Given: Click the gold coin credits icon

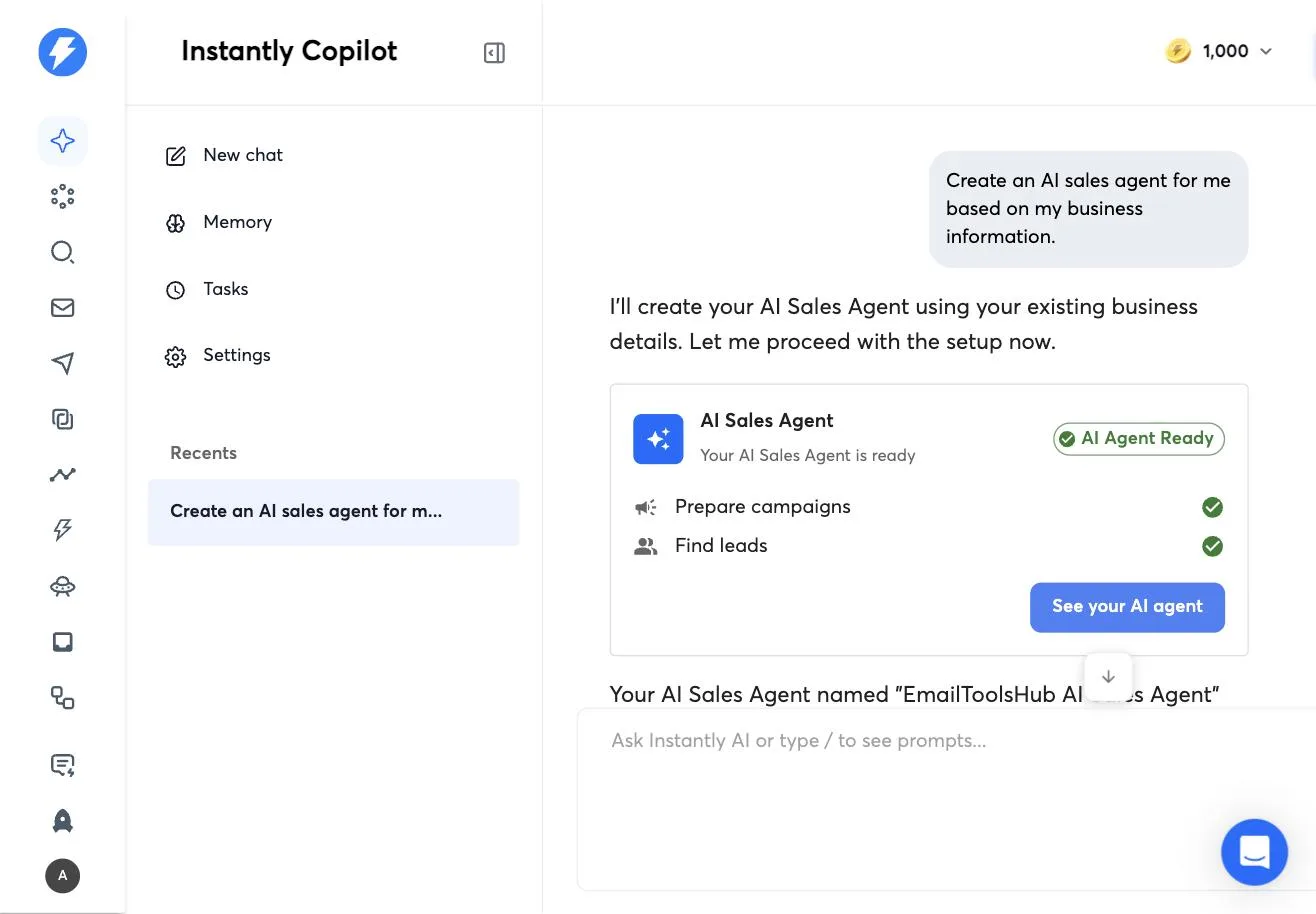Looking at the screenshot, I should (1178, 51).
